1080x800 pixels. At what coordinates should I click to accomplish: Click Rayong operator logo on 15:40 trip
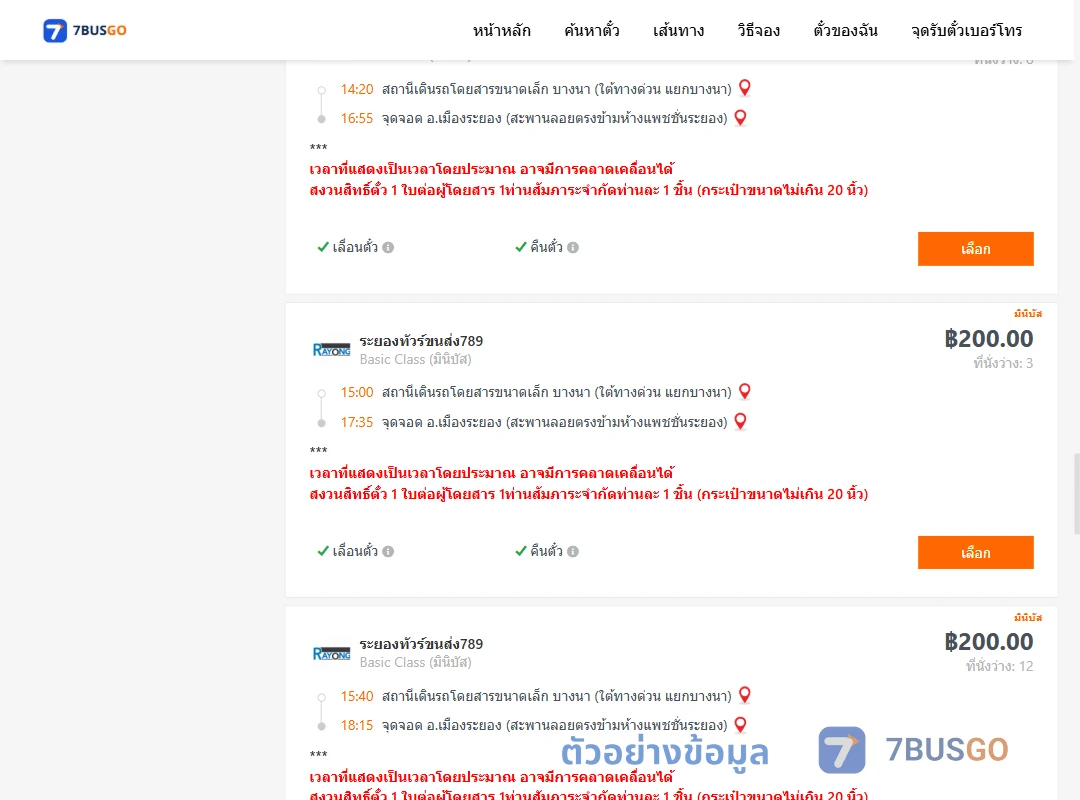point(331,653)
